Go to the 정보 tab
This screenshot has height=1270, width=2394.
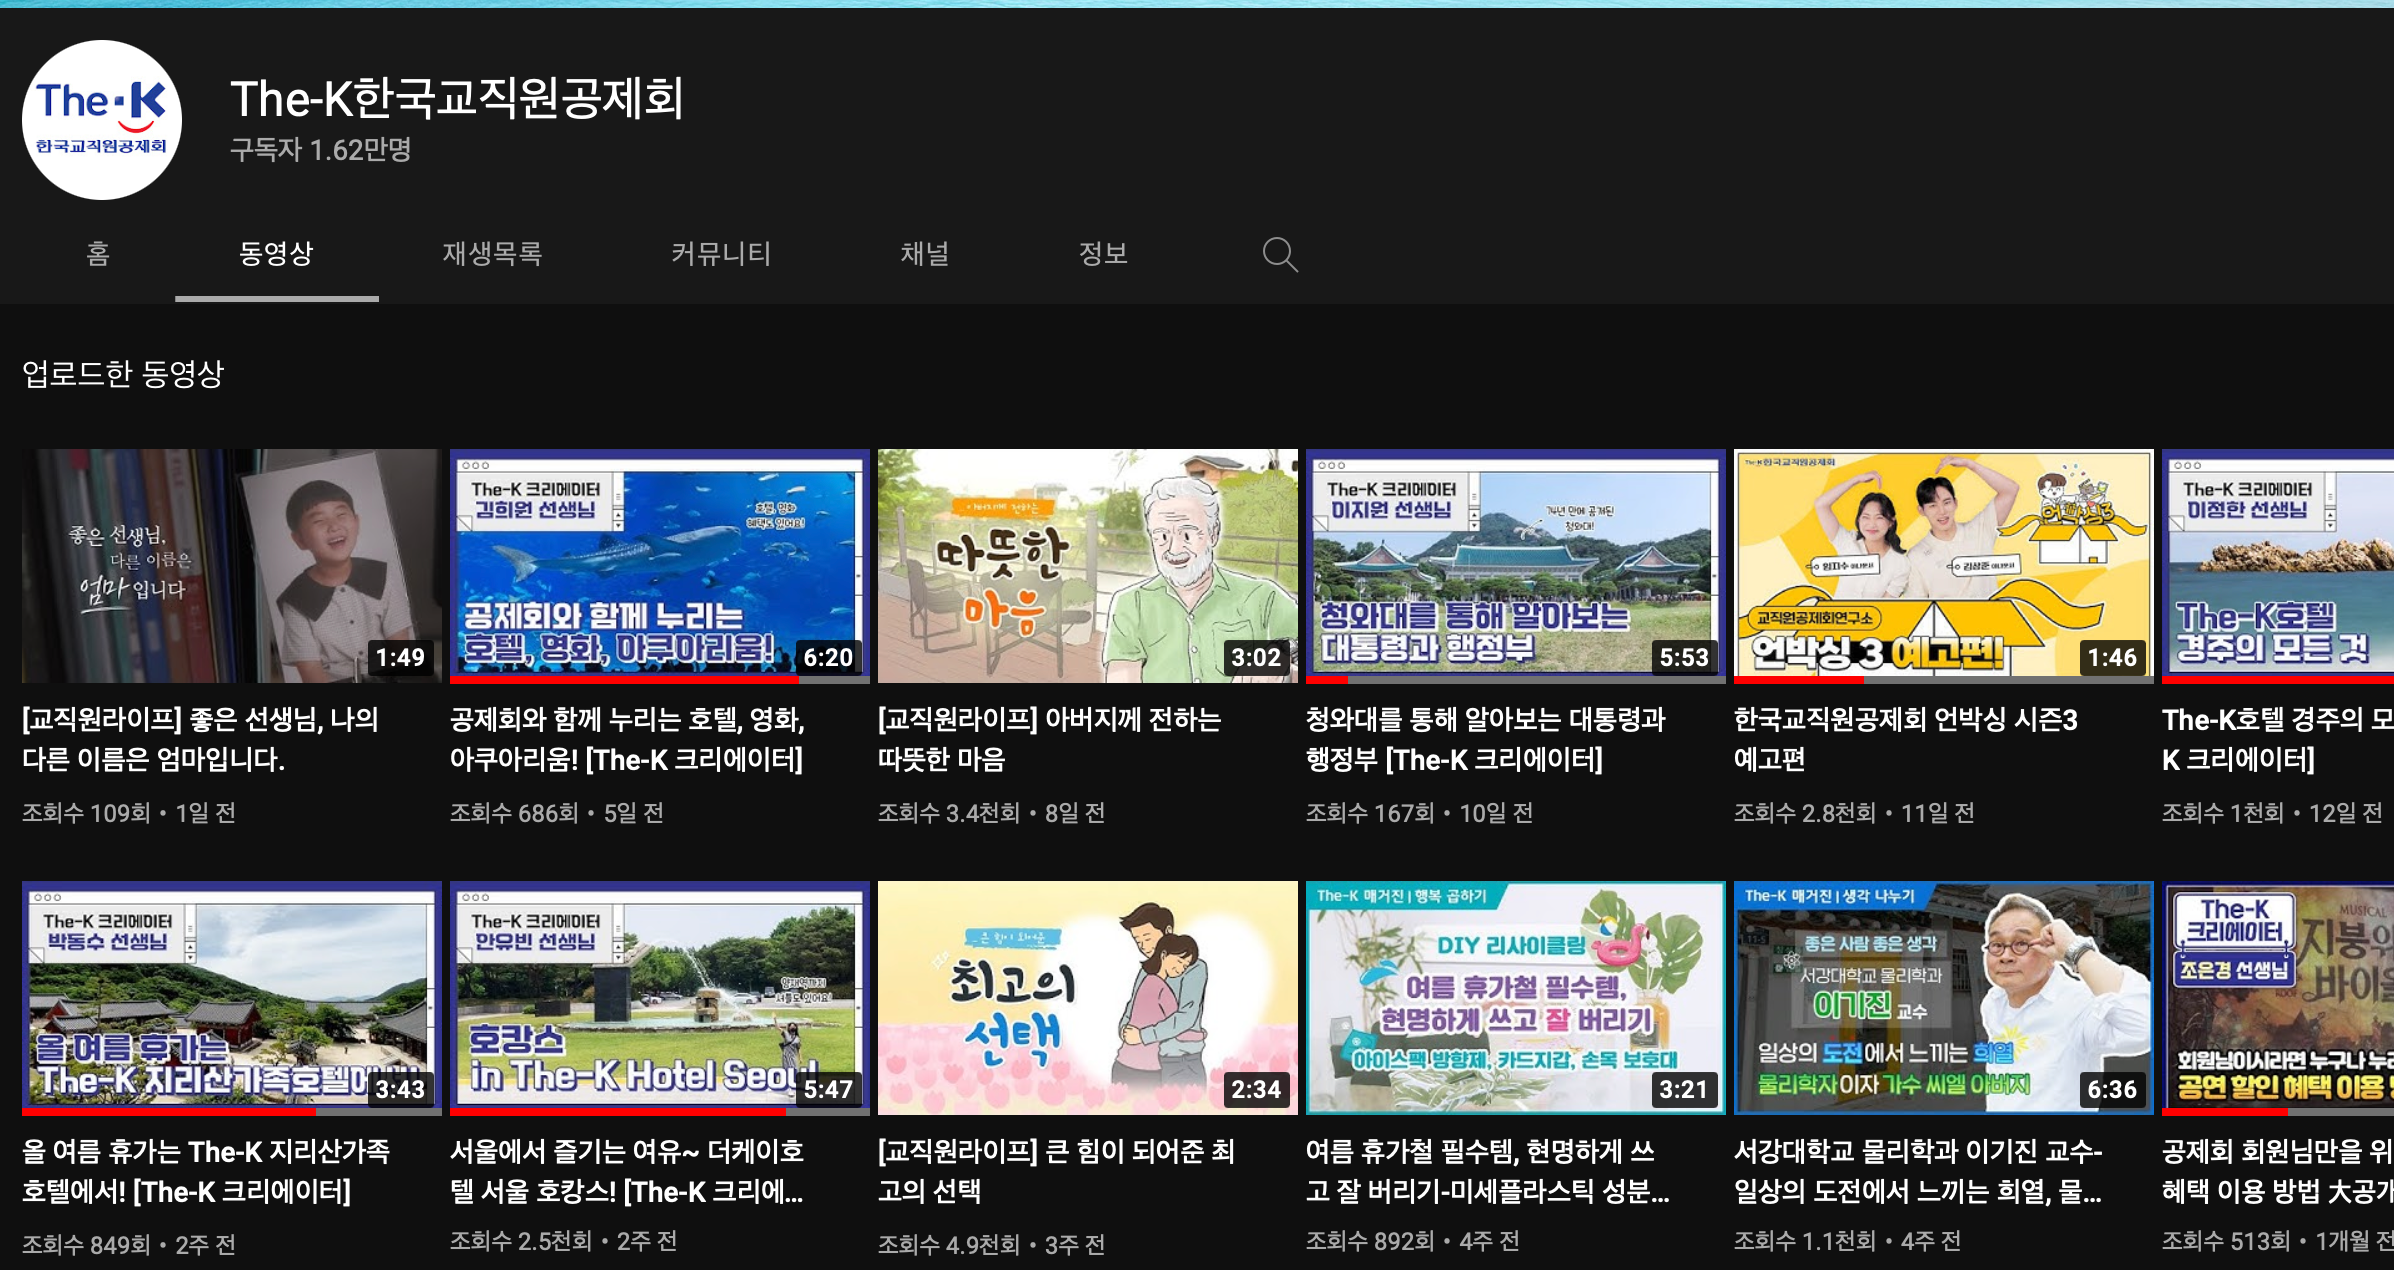pos(1103,254)
